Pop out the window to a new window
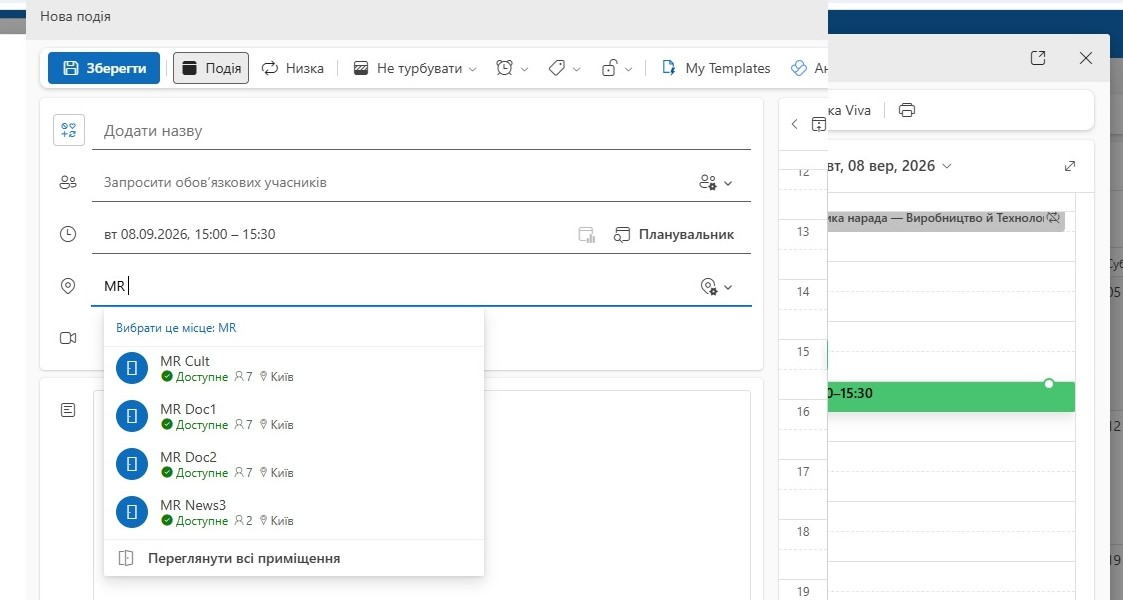 (x=1038, y=58)
